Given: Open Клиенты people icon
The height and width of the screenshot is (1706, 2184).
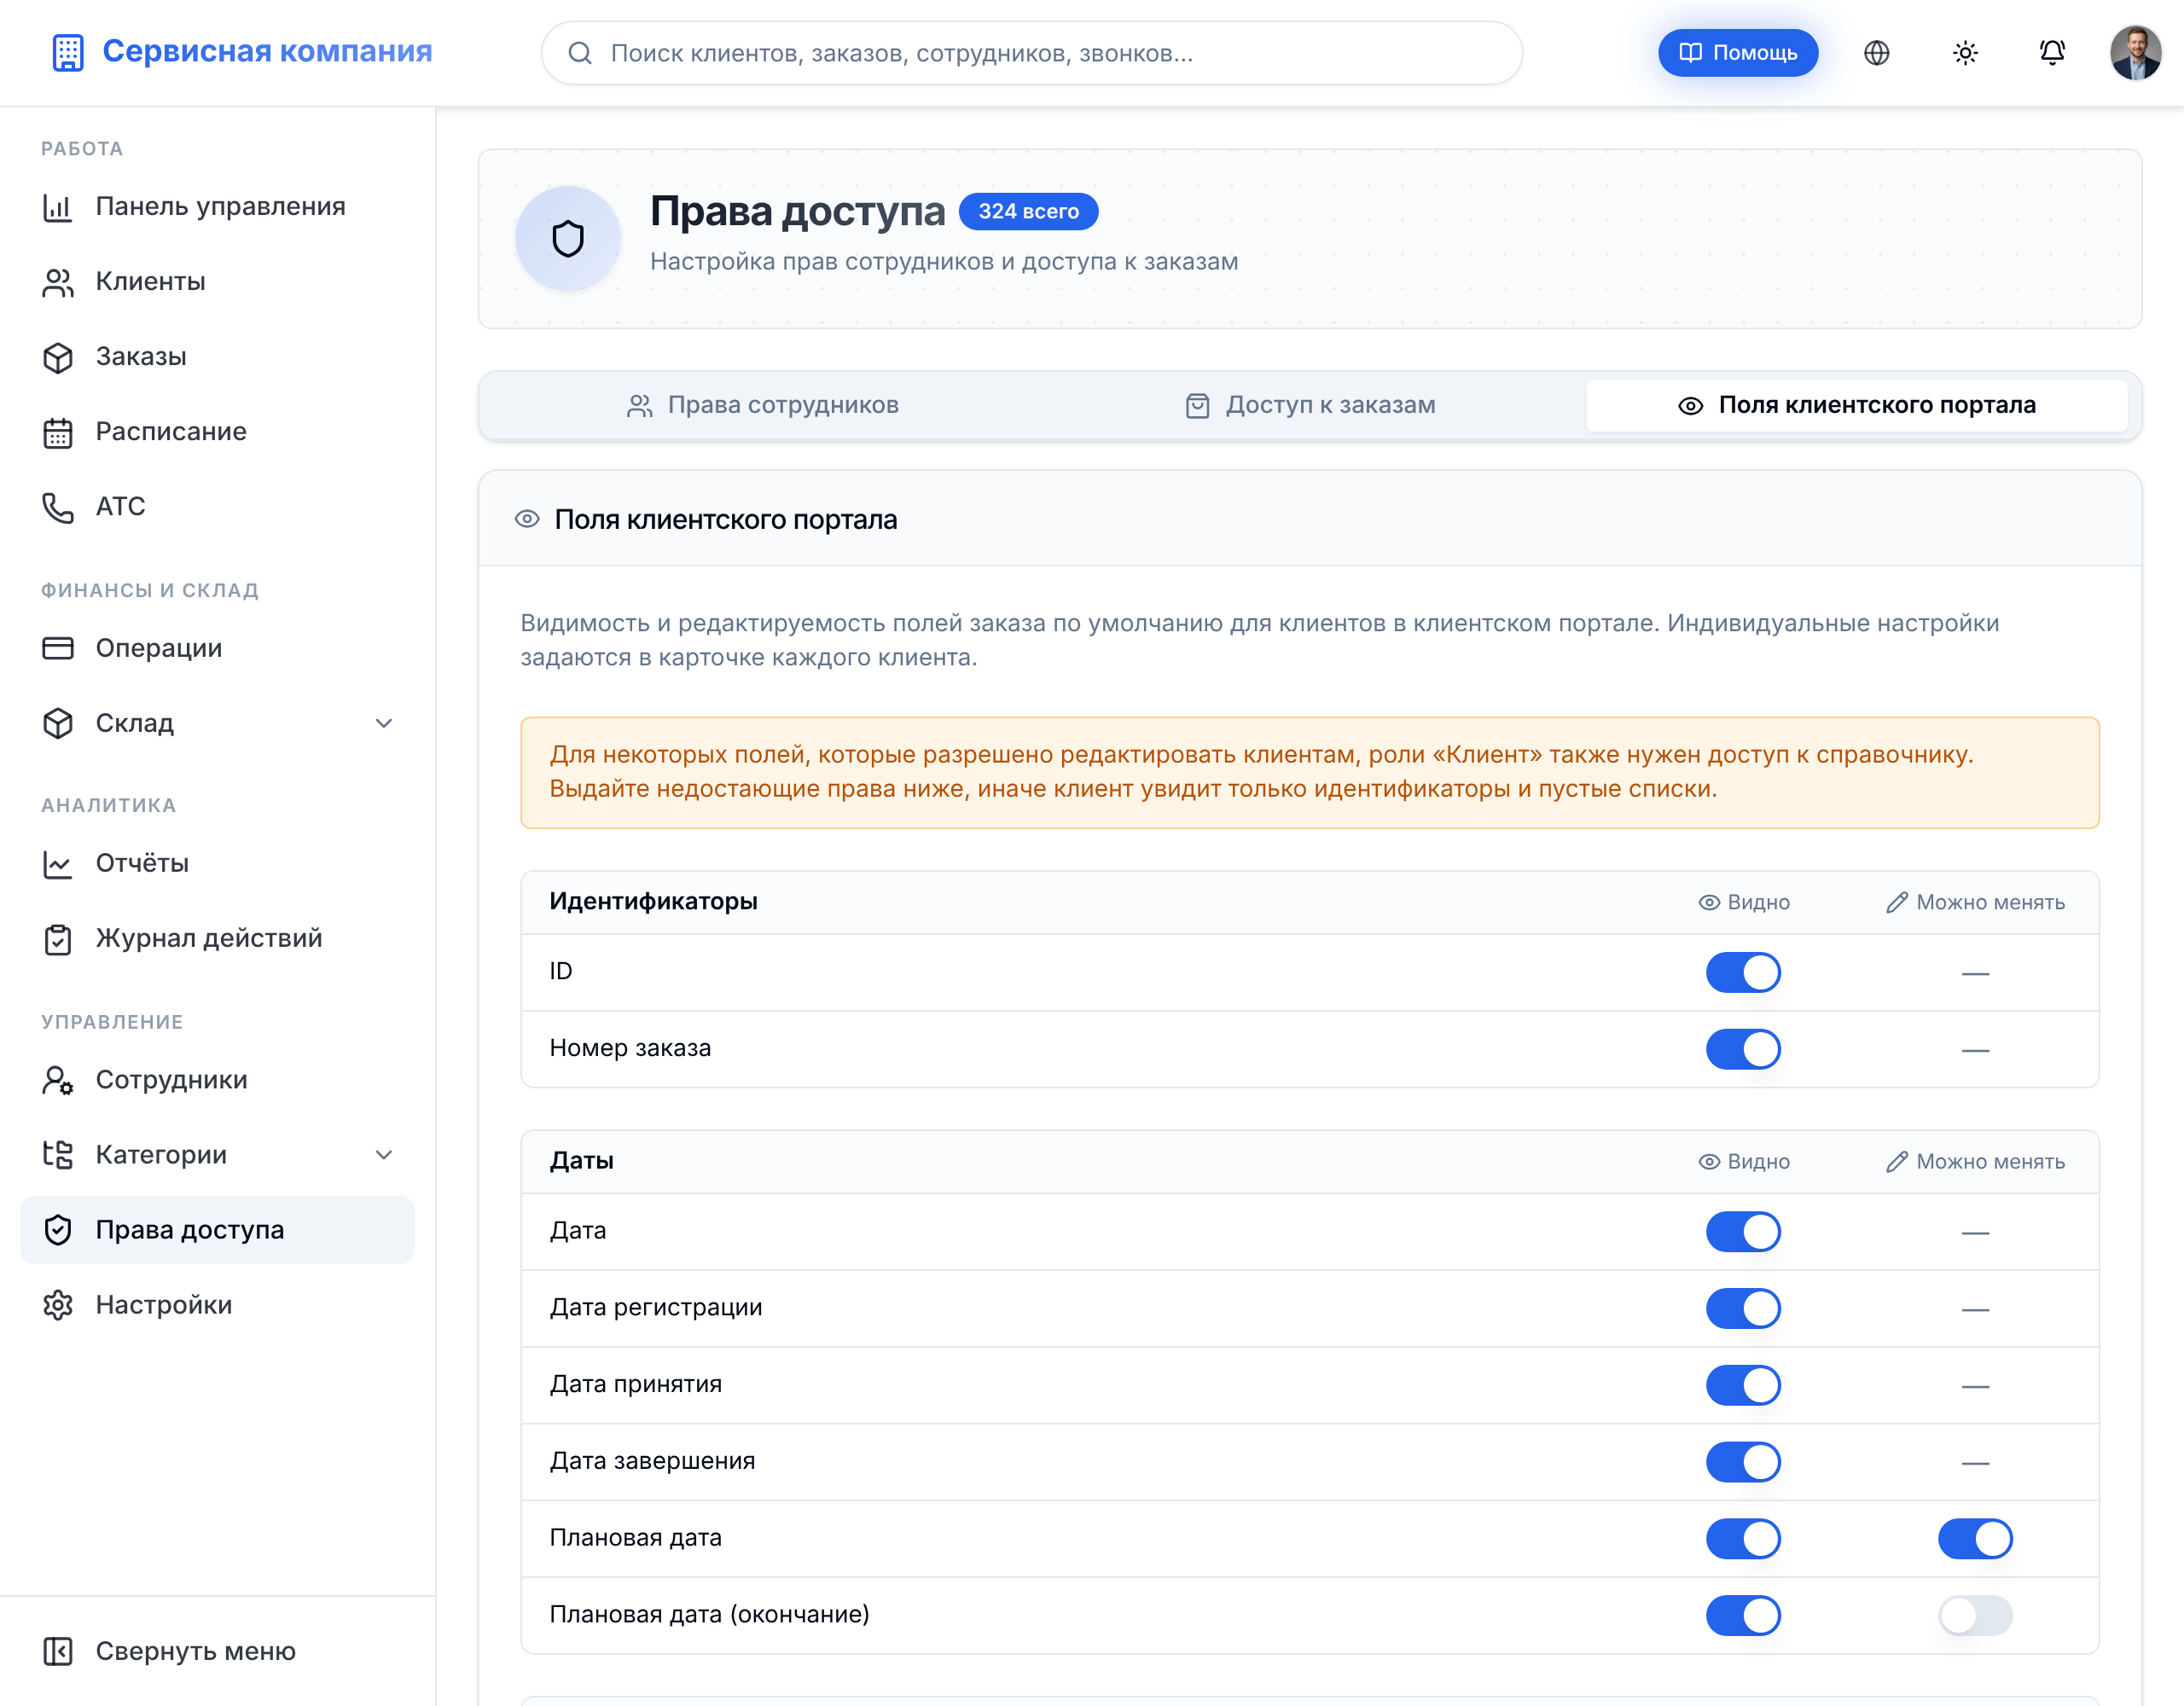Looking at the screenshot, I should tap(58, 282).
